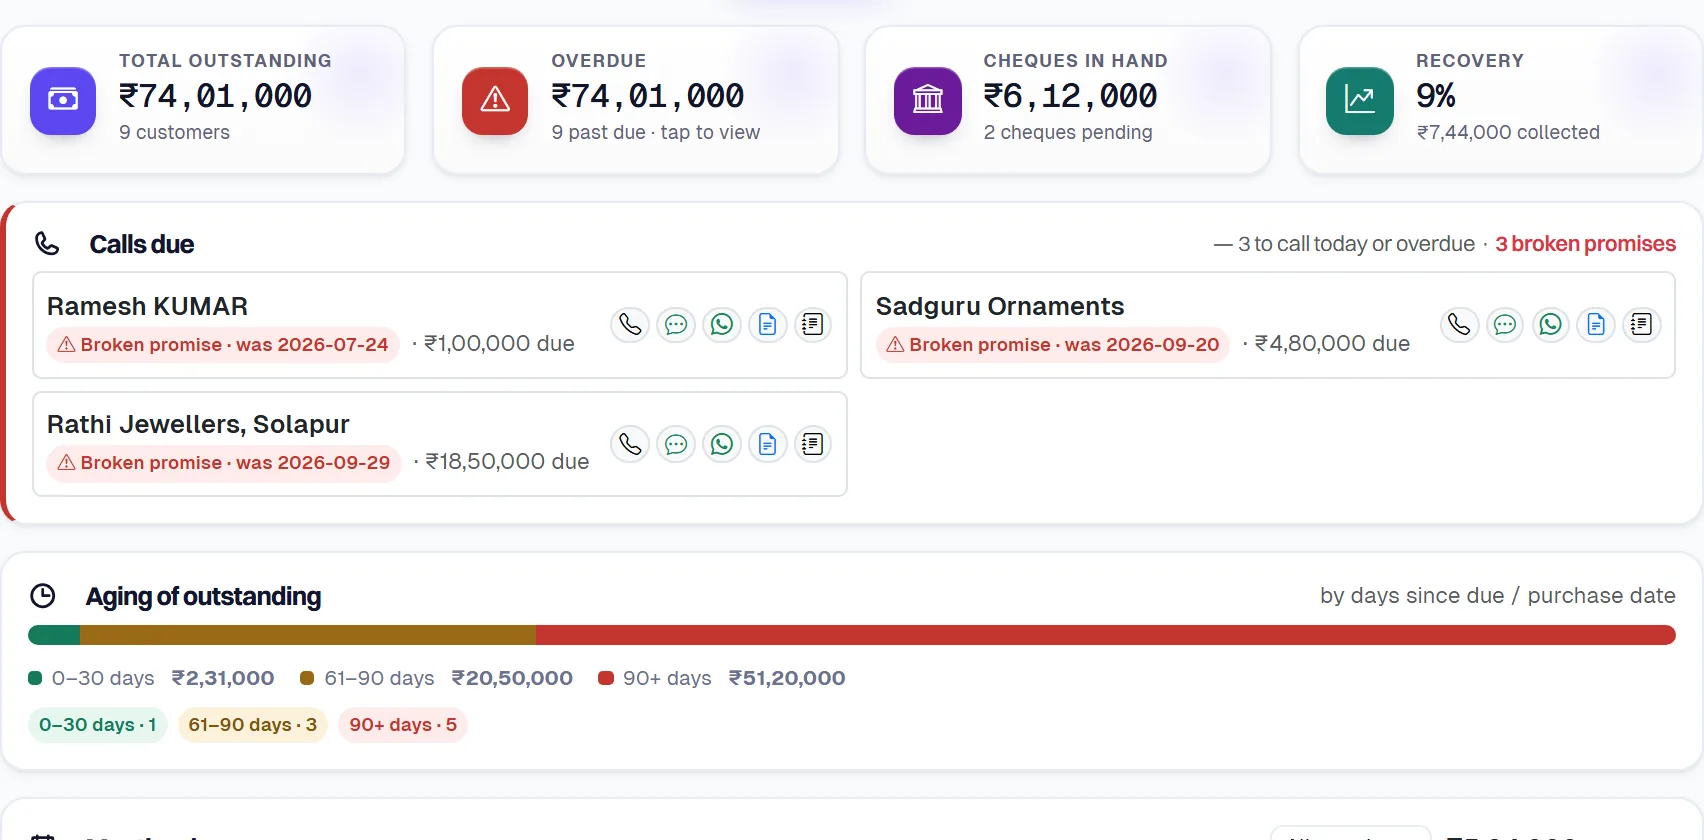WhatsApp Rathi Jewellers, Solapur
The width and height of the screenshot is (1704, 840).
coord(722,444)
